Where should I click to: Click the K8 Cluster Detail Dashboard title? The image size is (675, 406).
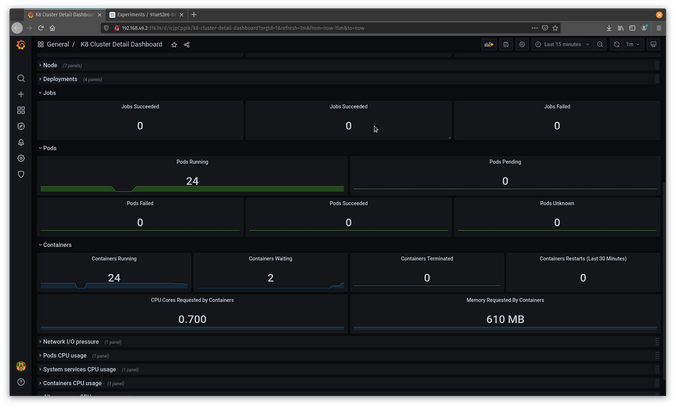[121, 44]
